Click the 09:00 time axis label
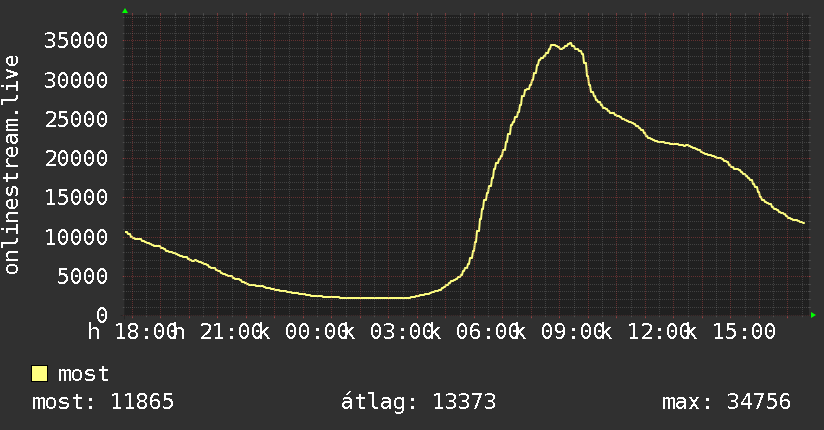This screenshot has width=824, height=430. tap(573, 332)
